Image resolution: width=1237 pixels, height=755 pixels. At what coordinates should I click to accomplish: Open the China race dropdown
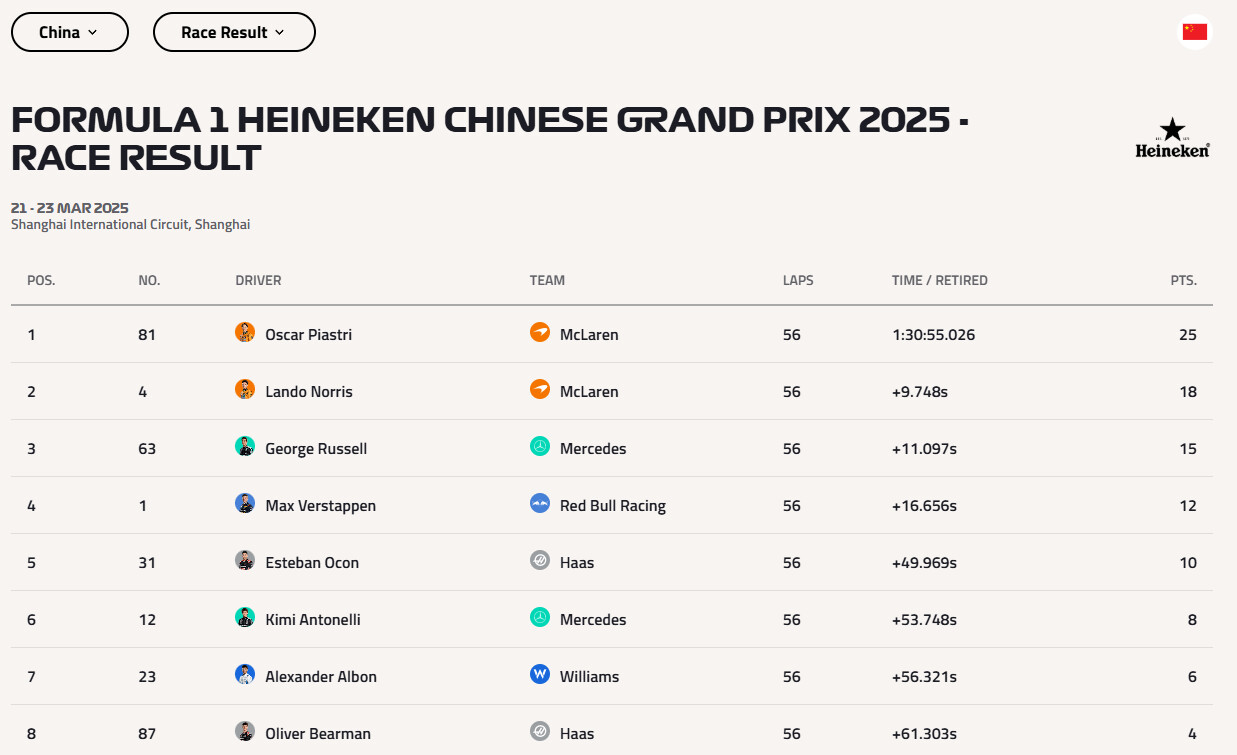pyautogui.click(x=70, y=32)
